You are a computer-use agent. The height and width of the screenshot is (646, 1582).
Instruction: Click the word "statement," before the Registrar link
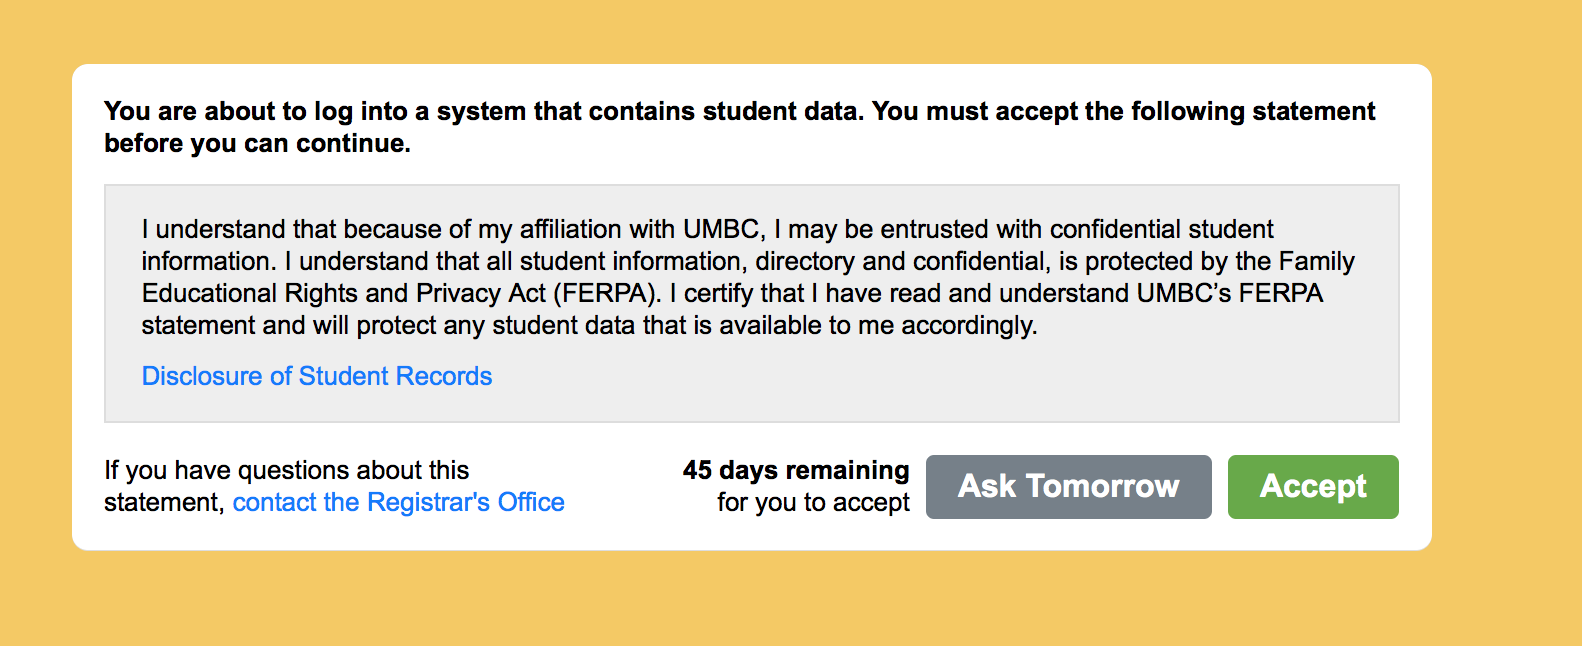(164, 502)
